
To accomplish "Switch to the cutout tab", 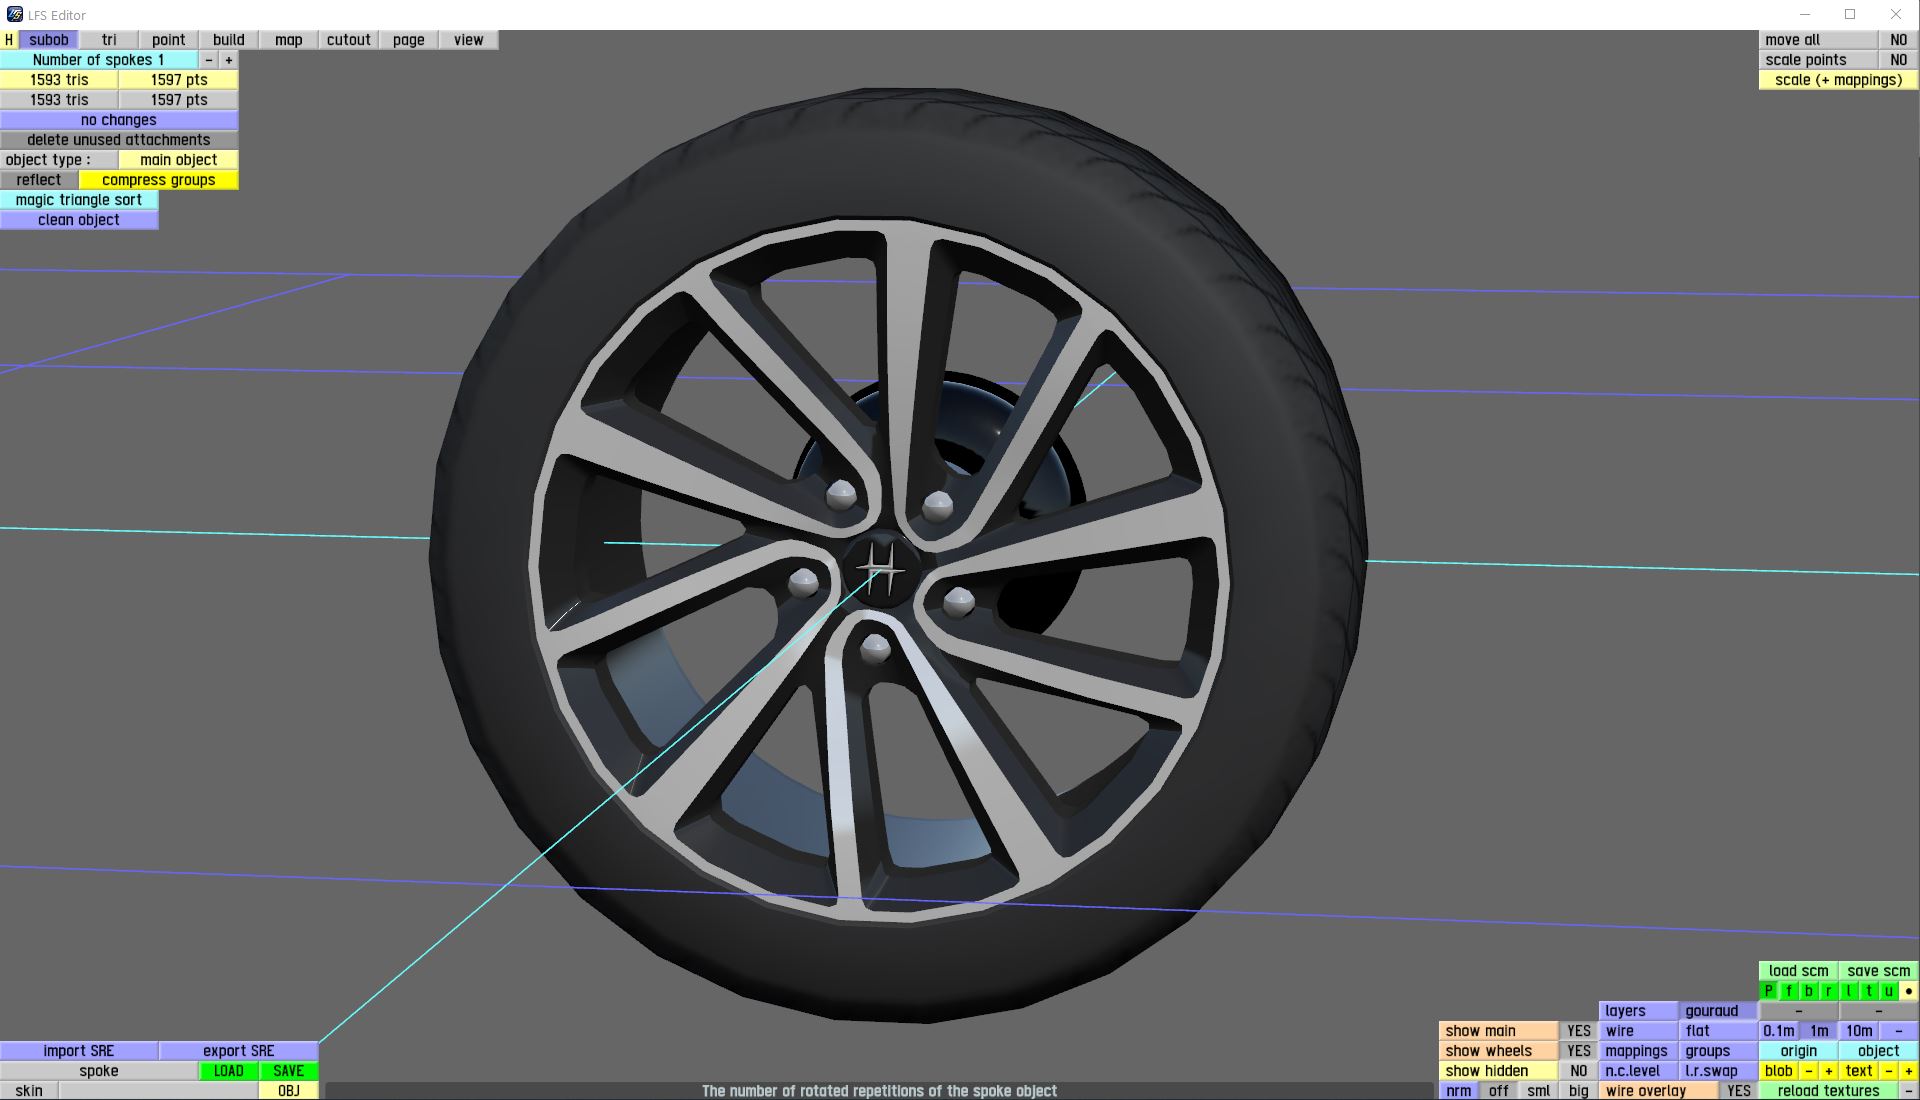I will point(348,40).
